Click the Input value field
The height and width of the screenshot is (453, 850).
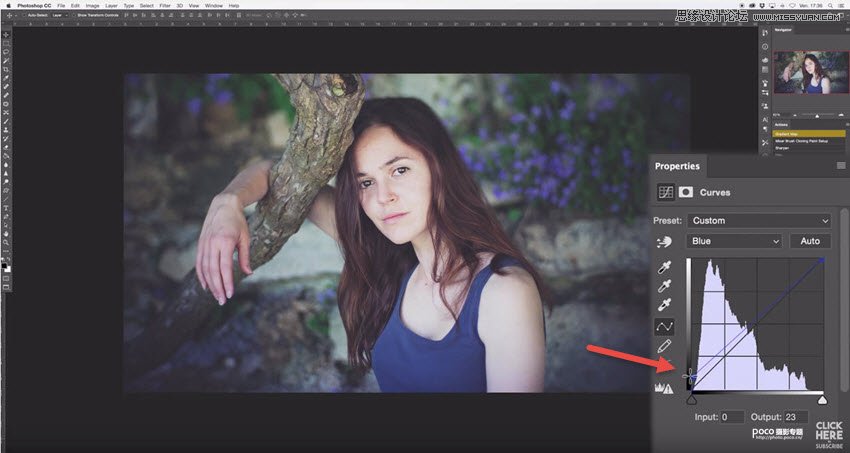[x=732, y=417]
